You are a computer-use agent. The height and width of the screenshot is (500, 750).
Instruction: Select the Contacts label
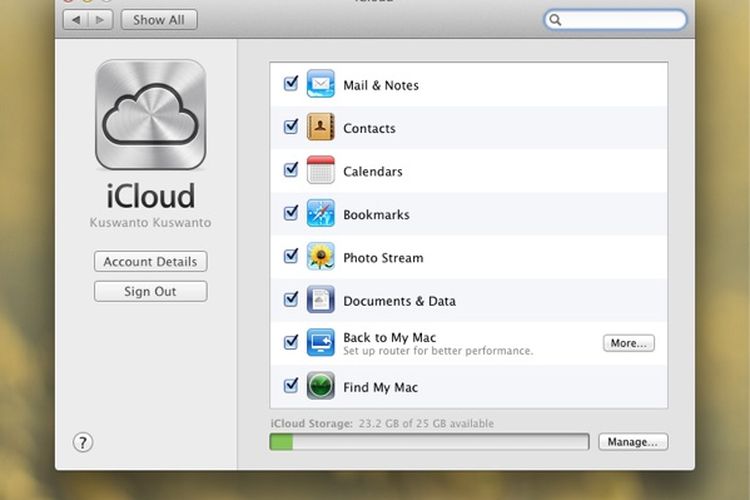[x=369, y=129]
